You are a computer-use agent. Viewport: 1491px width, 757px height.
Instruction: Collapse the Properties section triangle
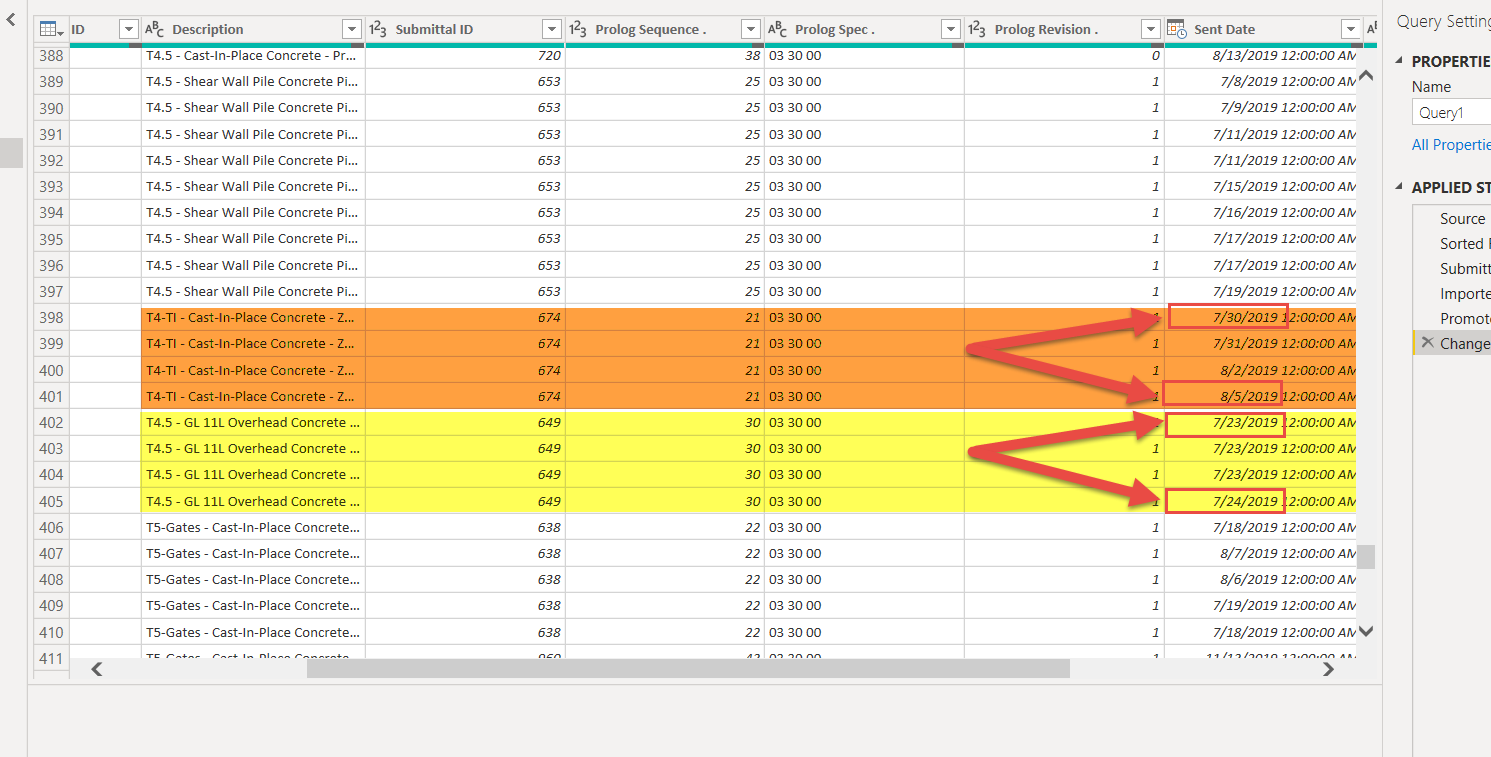1399,62
